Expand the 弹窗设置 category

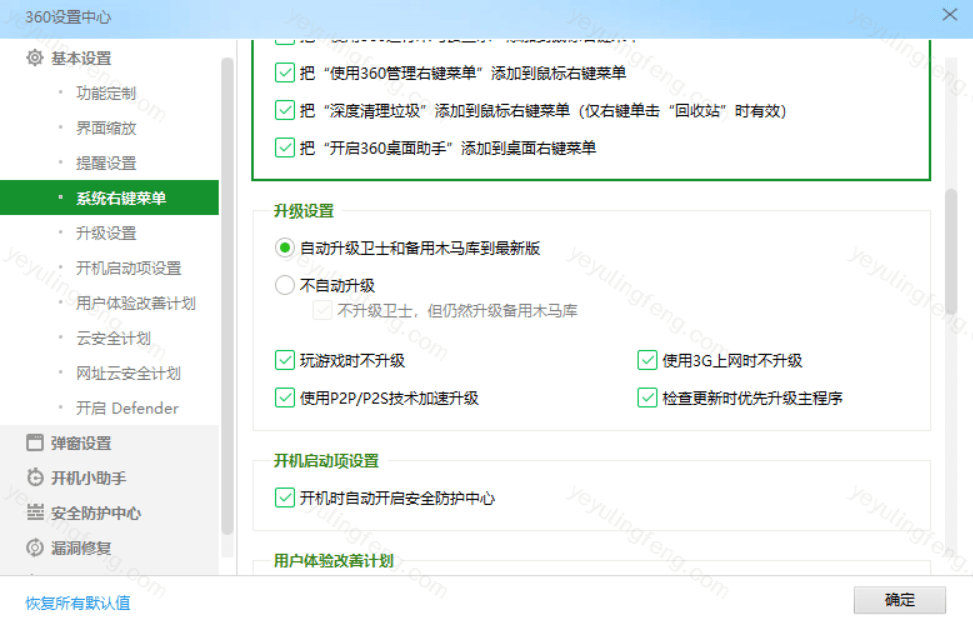(81, 443)
